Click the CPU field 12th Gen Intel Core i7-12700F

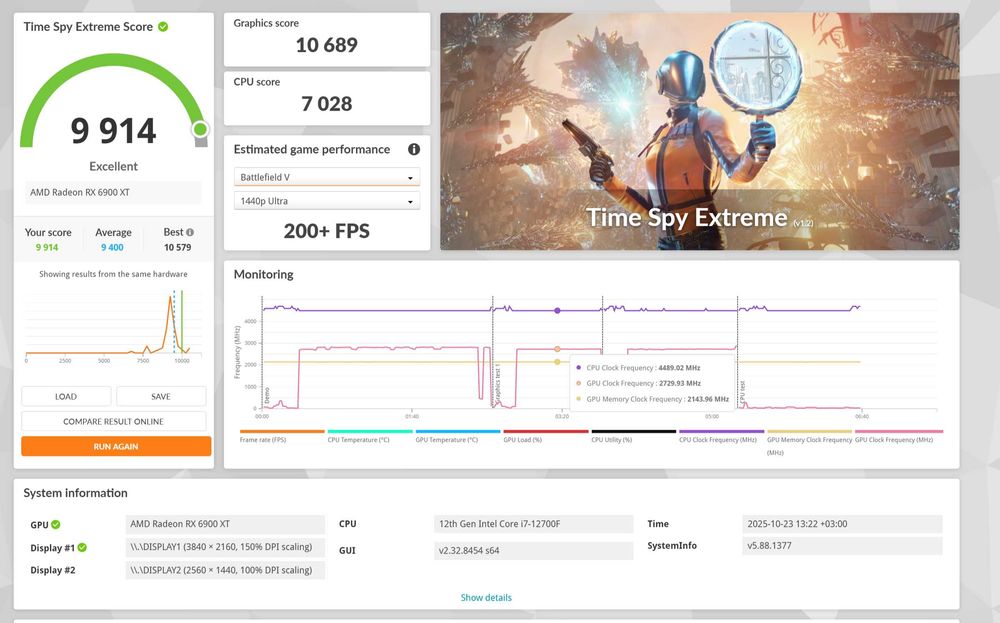click(x=533, y=524)
